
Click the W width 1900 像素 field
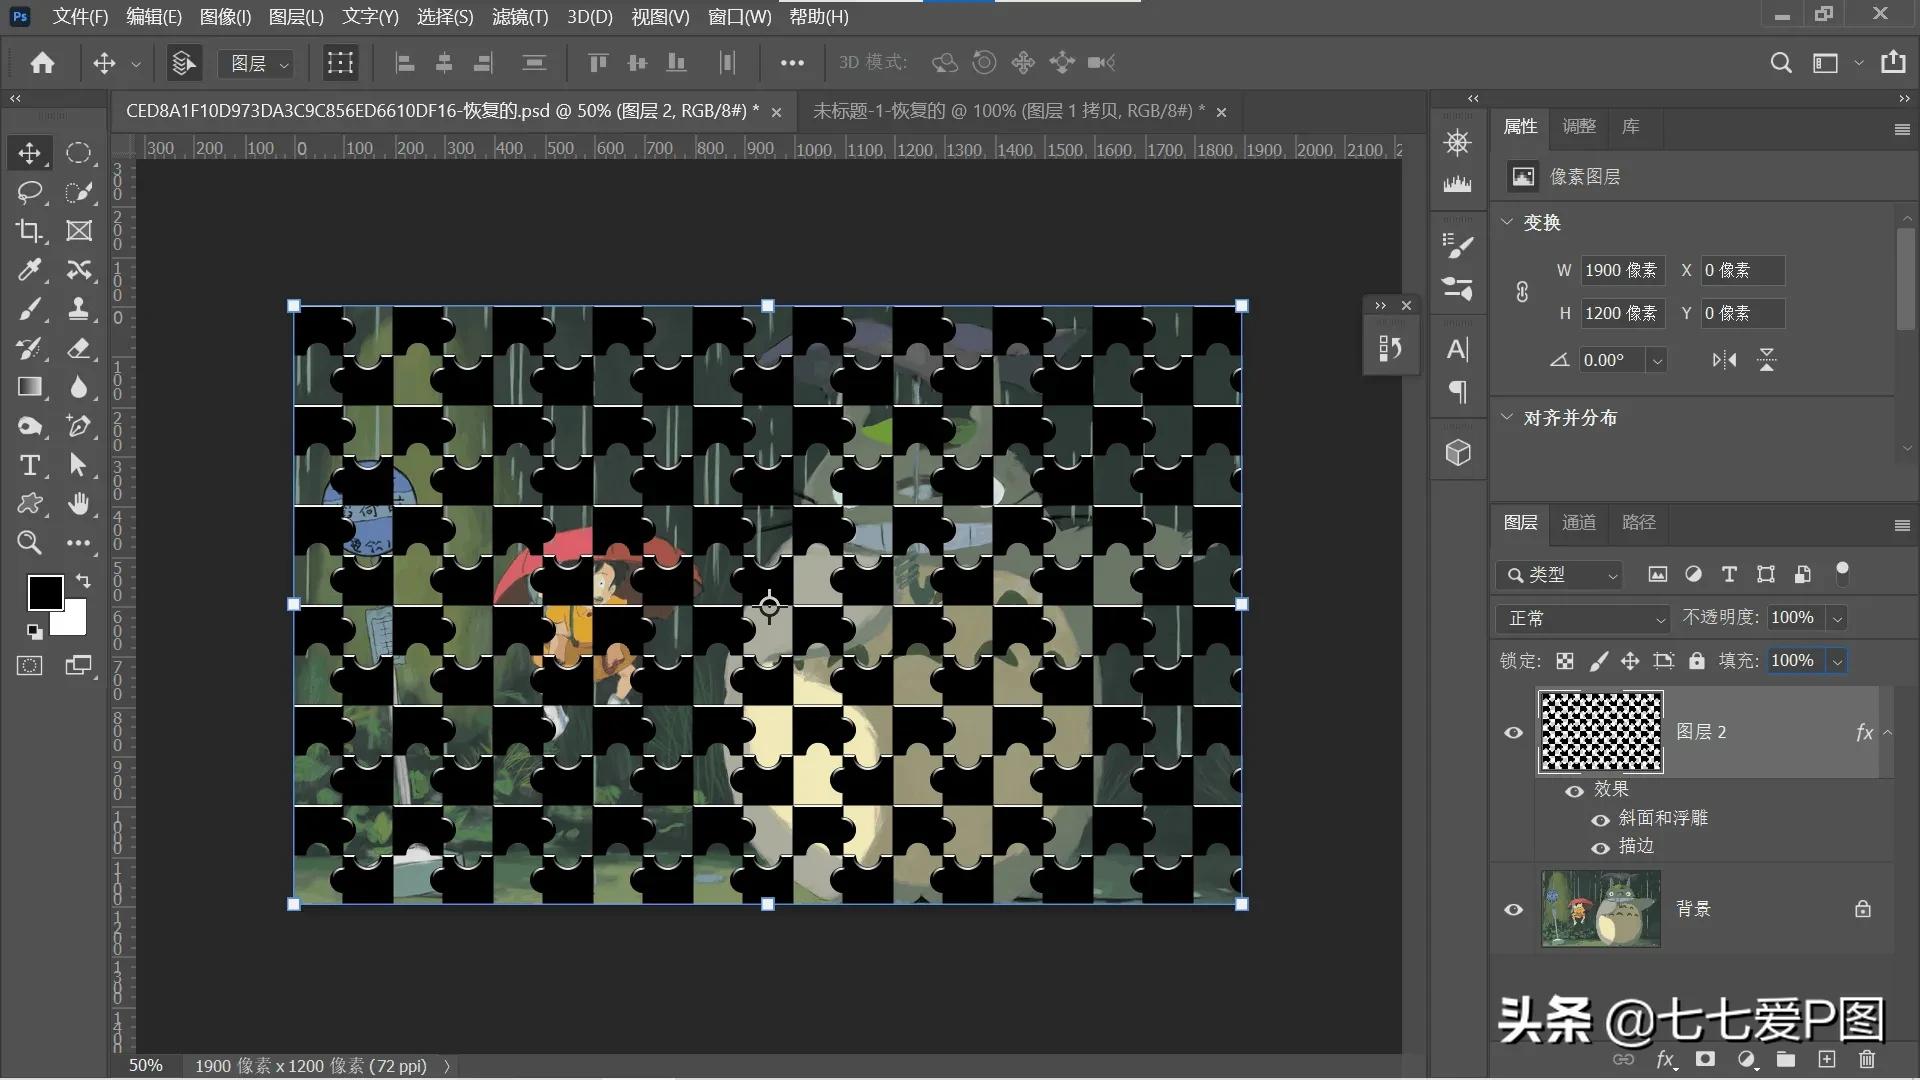(1621, 271)
